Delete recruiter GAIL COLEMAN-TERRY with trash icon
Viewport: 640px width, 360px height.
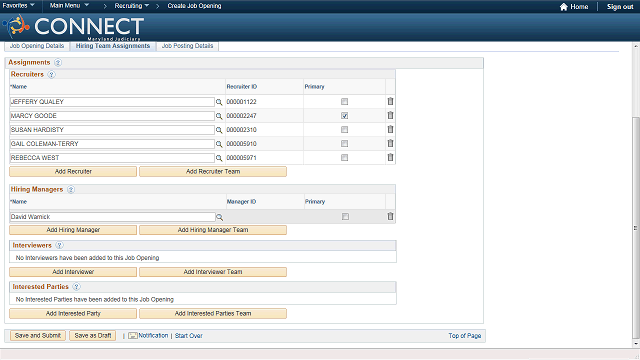point(390,143)
